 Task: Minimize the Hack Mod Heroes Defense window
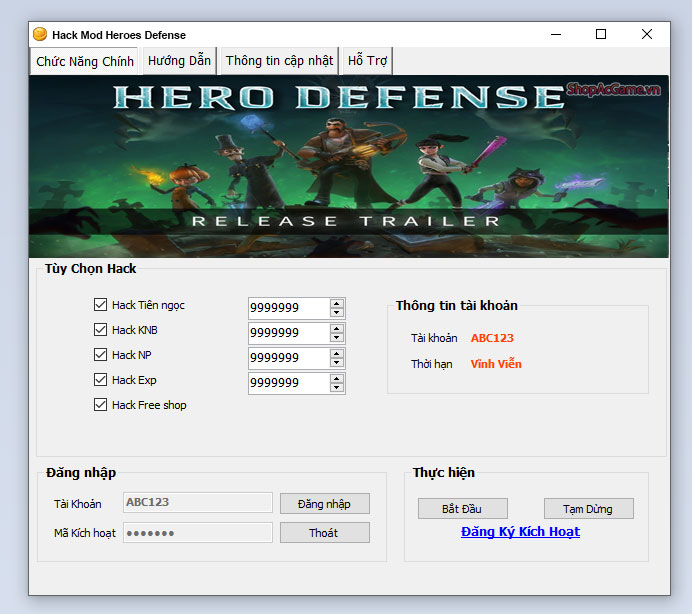point(556,34)
